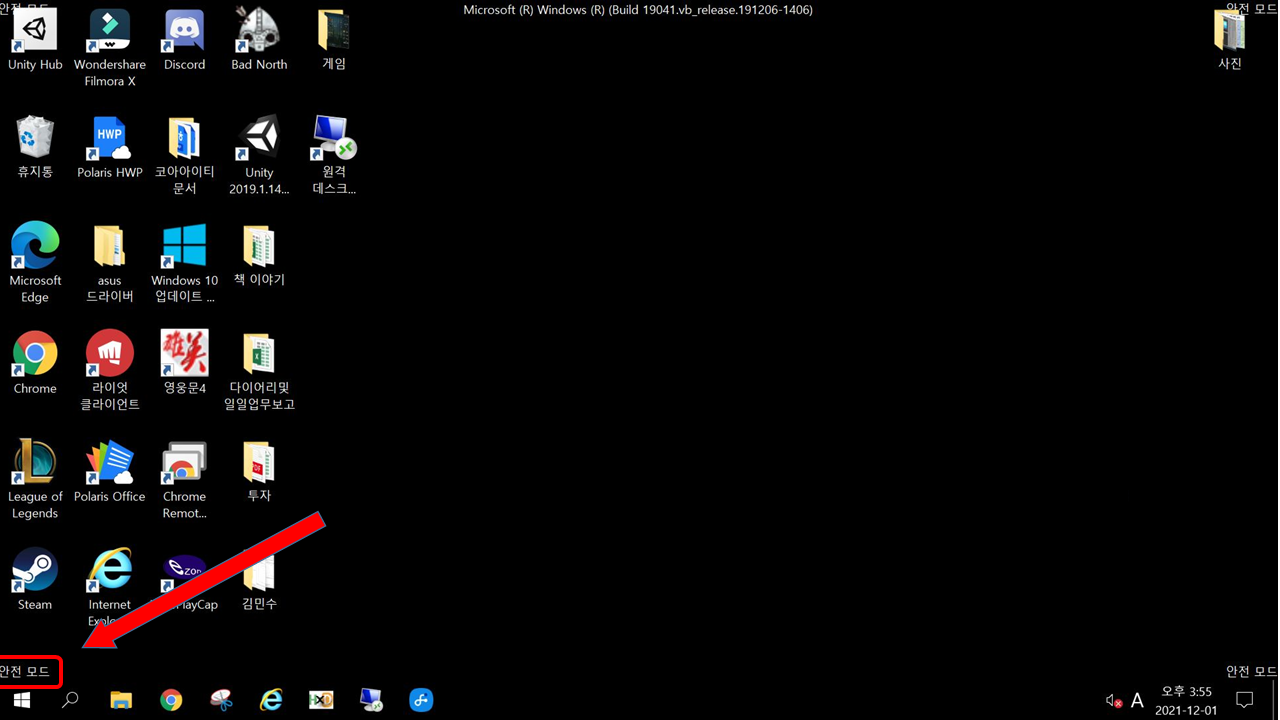Select the 영웅문4 desktop icon
1280x720 pixels.
(x=184, y=364)
